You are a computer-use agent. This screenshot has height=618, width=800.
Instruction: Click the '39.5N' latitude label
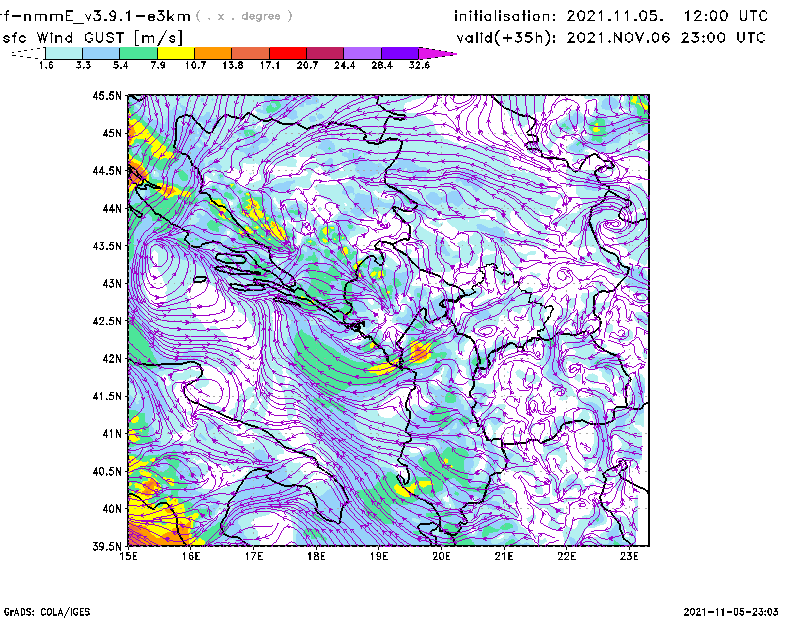pyautogui.click(x=107, y=547)
